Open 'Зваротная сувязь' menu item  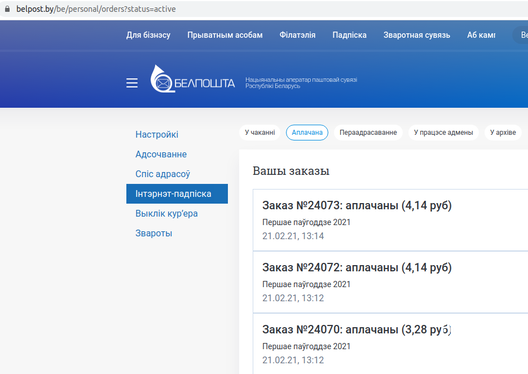pyautogui.click(x=417, y=35)
